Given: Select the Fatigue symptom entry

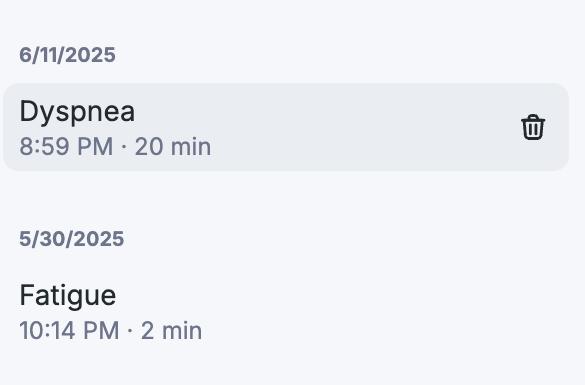Looking at the screenshot, I should [286, 312].
